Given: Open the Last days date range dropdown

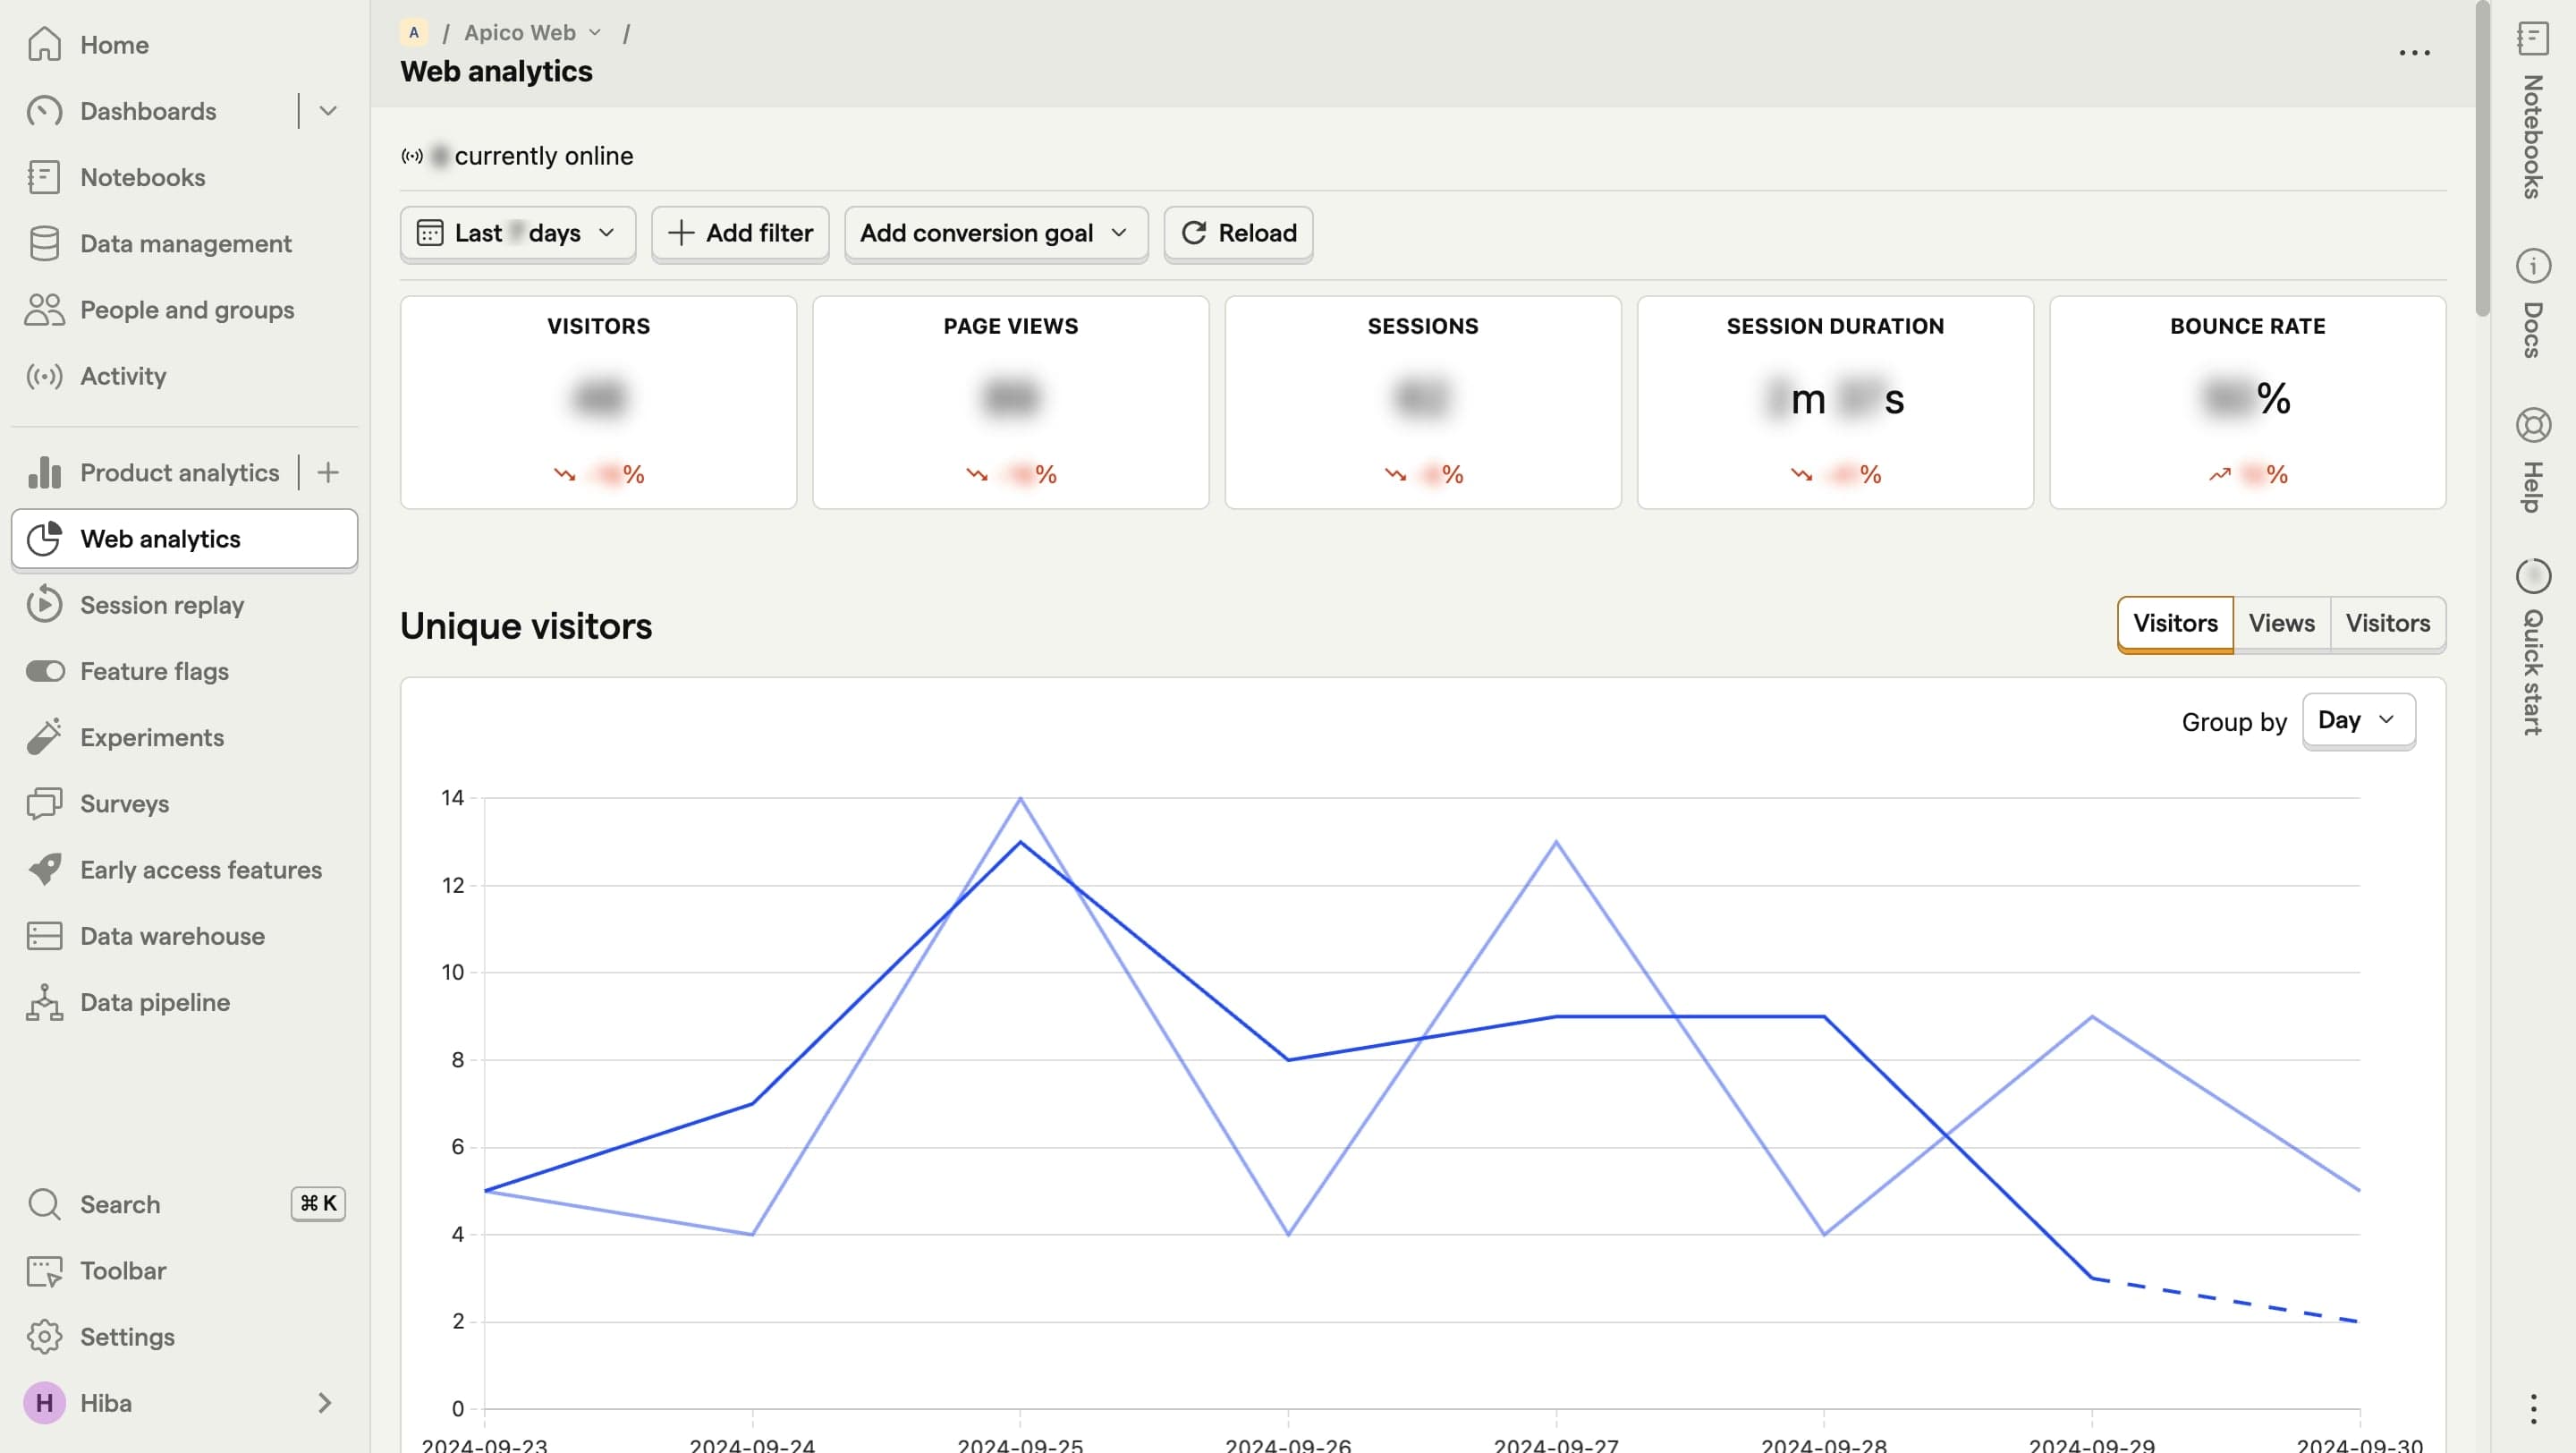Looking at the screenshot, I should coord(517,233).
